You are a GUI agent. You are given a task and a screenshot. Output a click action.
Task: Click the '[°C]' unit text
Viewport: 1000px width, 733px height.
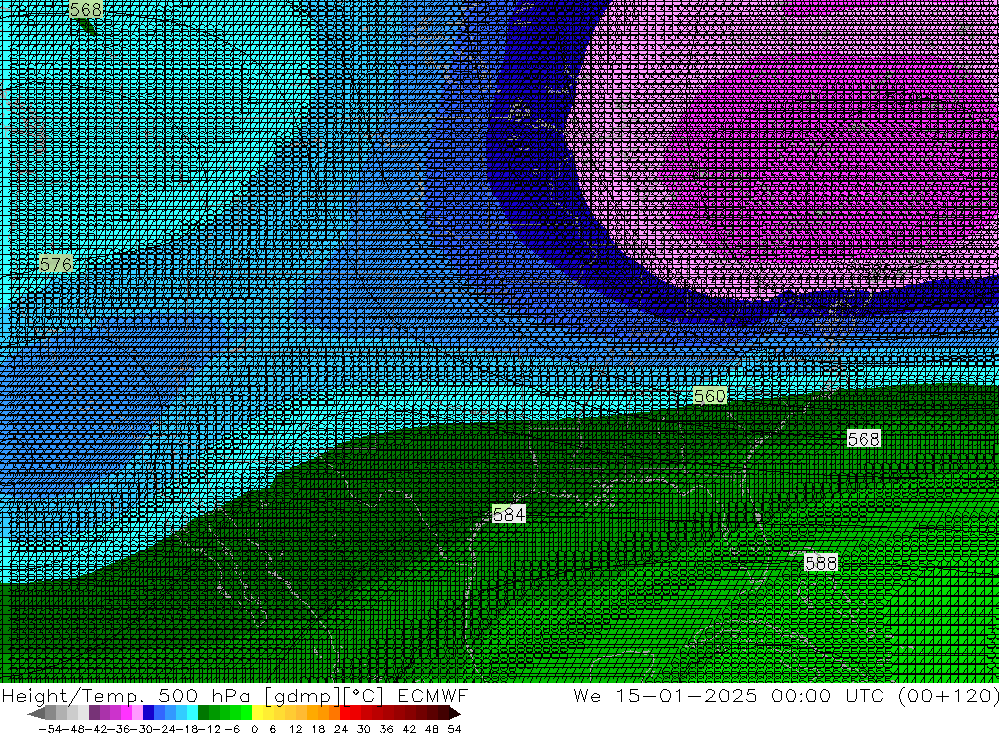(364, 696)
